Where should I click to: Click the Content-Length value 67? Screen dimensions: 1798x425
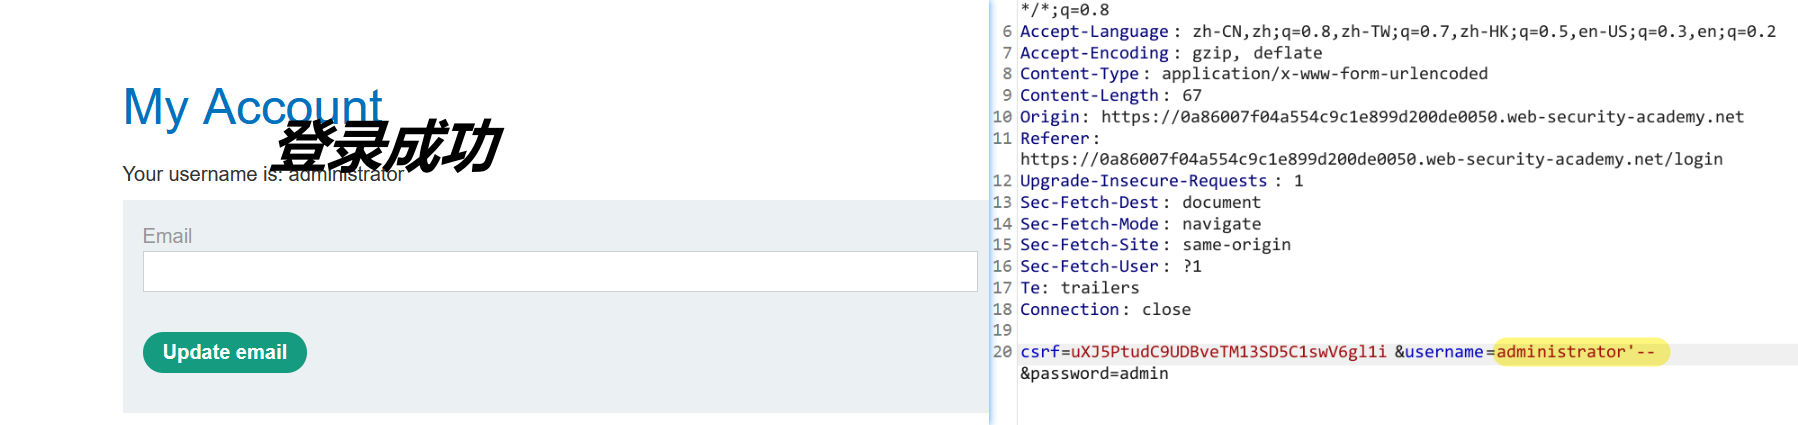pos(1192,96)
